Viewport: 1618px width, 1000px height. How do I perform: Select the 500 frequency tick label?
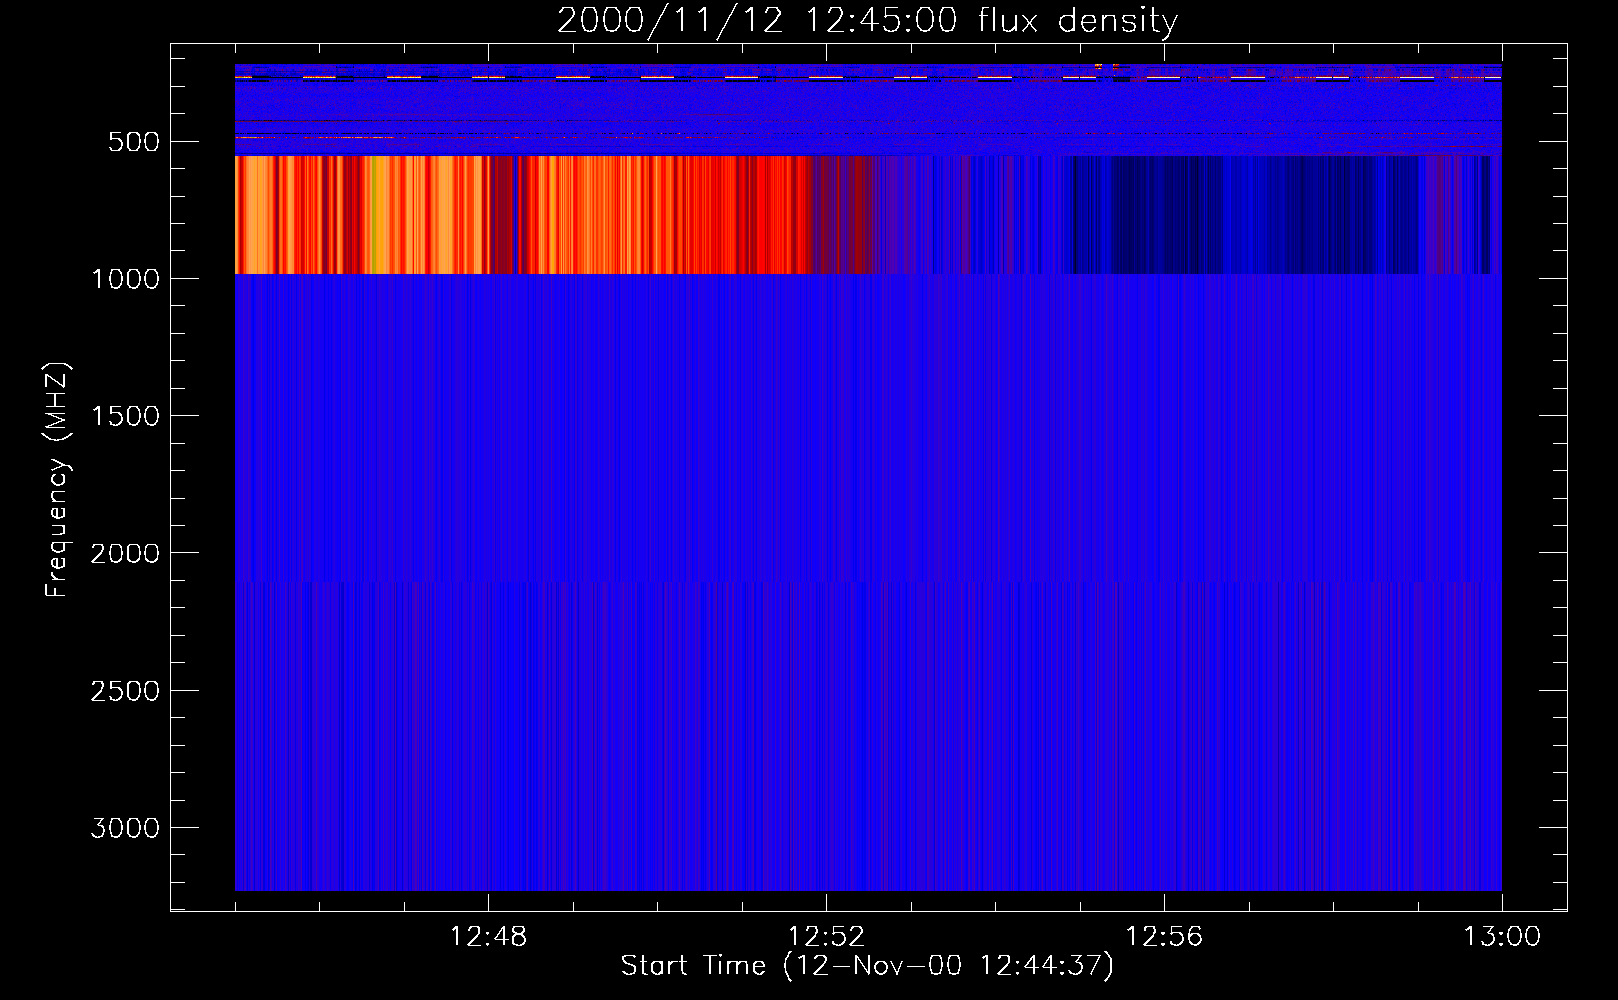[x=134, y=142]
